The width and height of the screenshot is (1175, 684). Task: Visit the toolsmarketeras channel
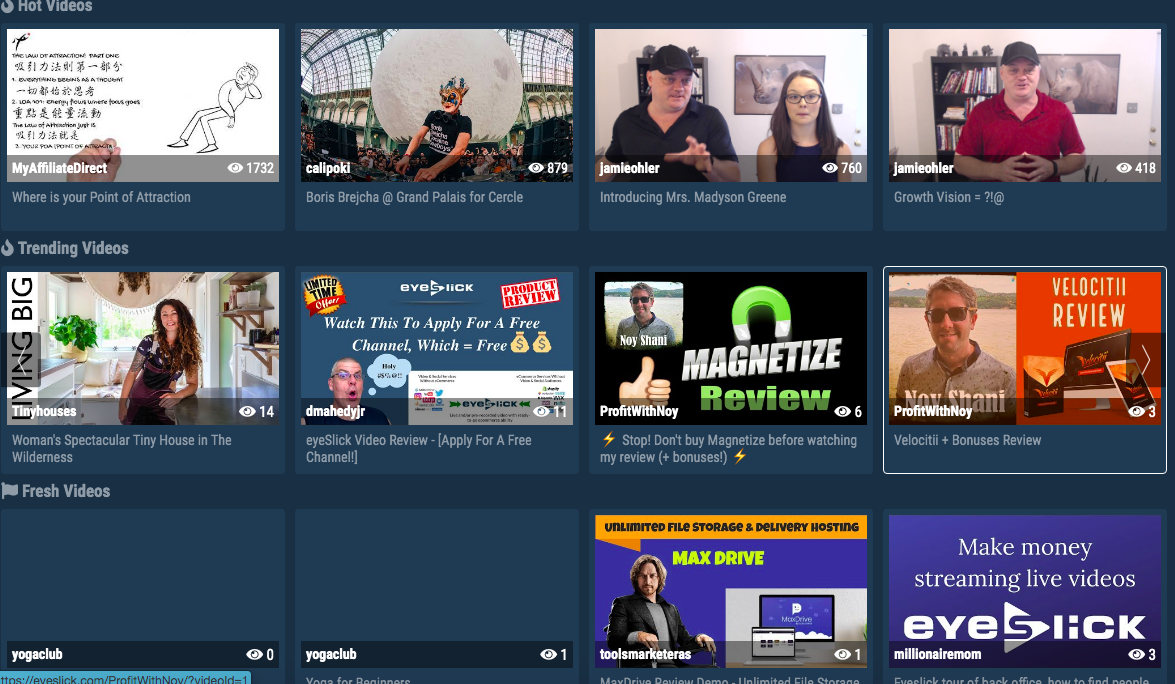click(645, 654)
